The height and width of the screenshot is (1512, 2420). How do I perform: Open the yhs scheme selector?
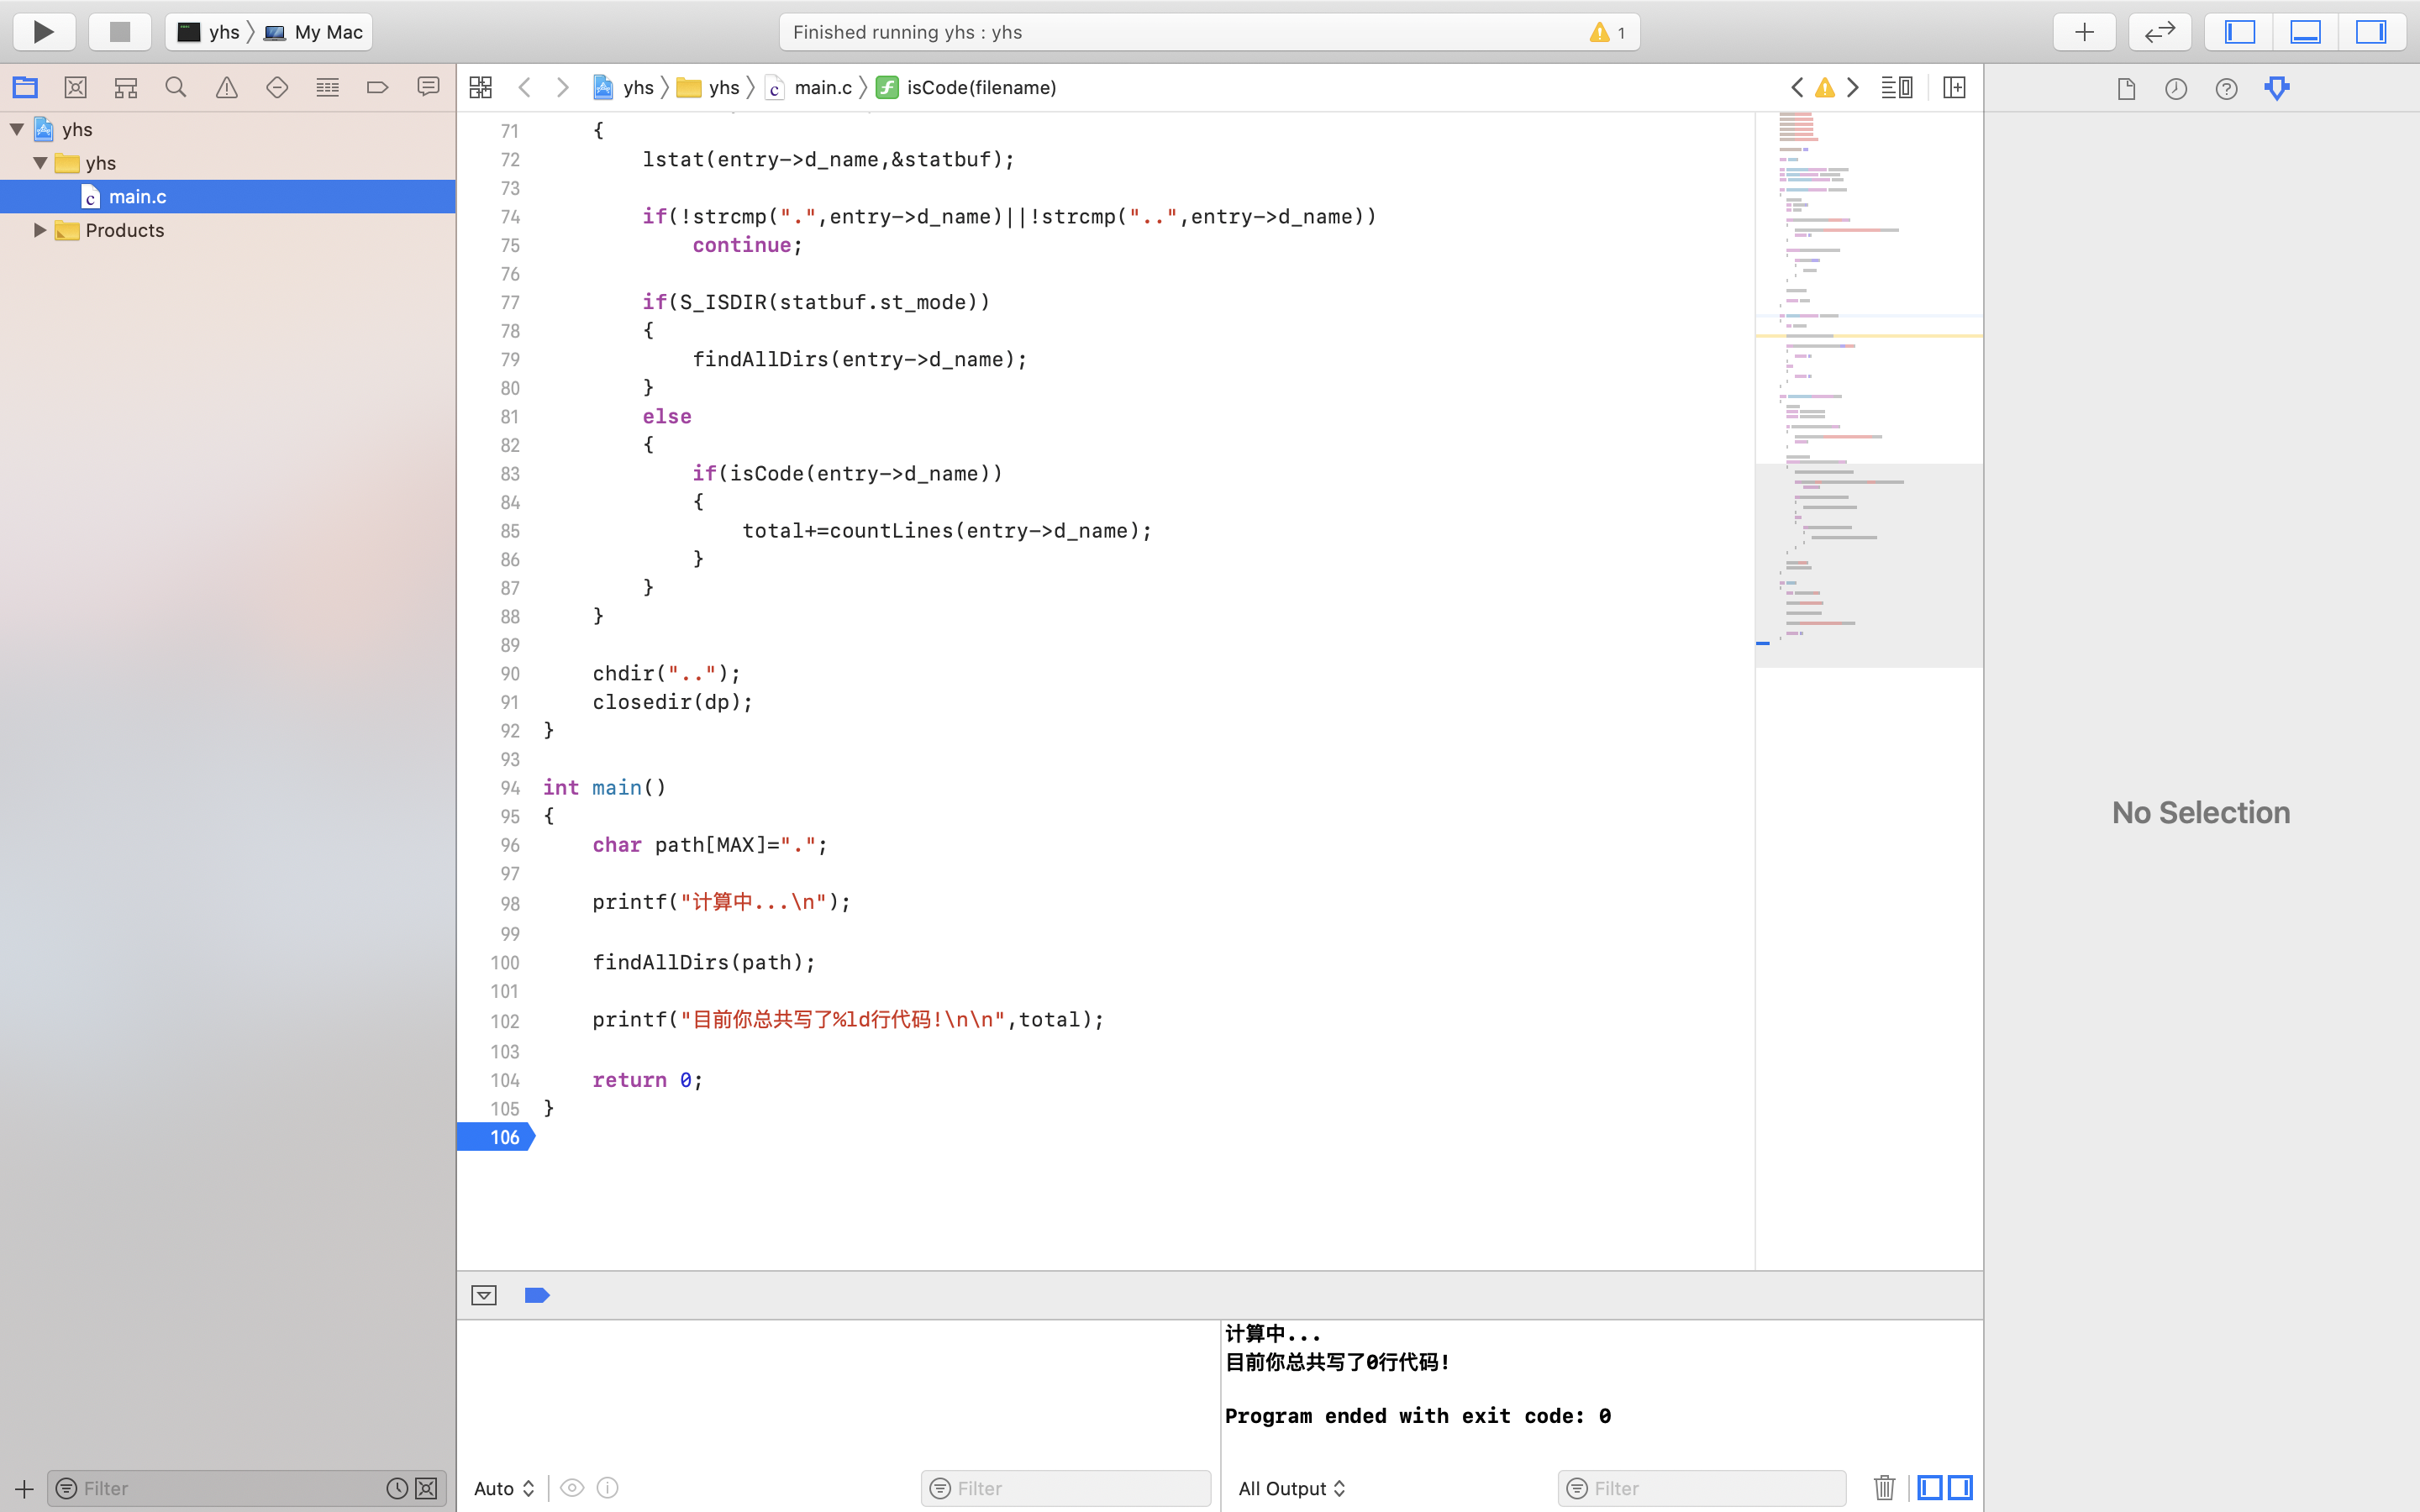(x=210, y=32)
